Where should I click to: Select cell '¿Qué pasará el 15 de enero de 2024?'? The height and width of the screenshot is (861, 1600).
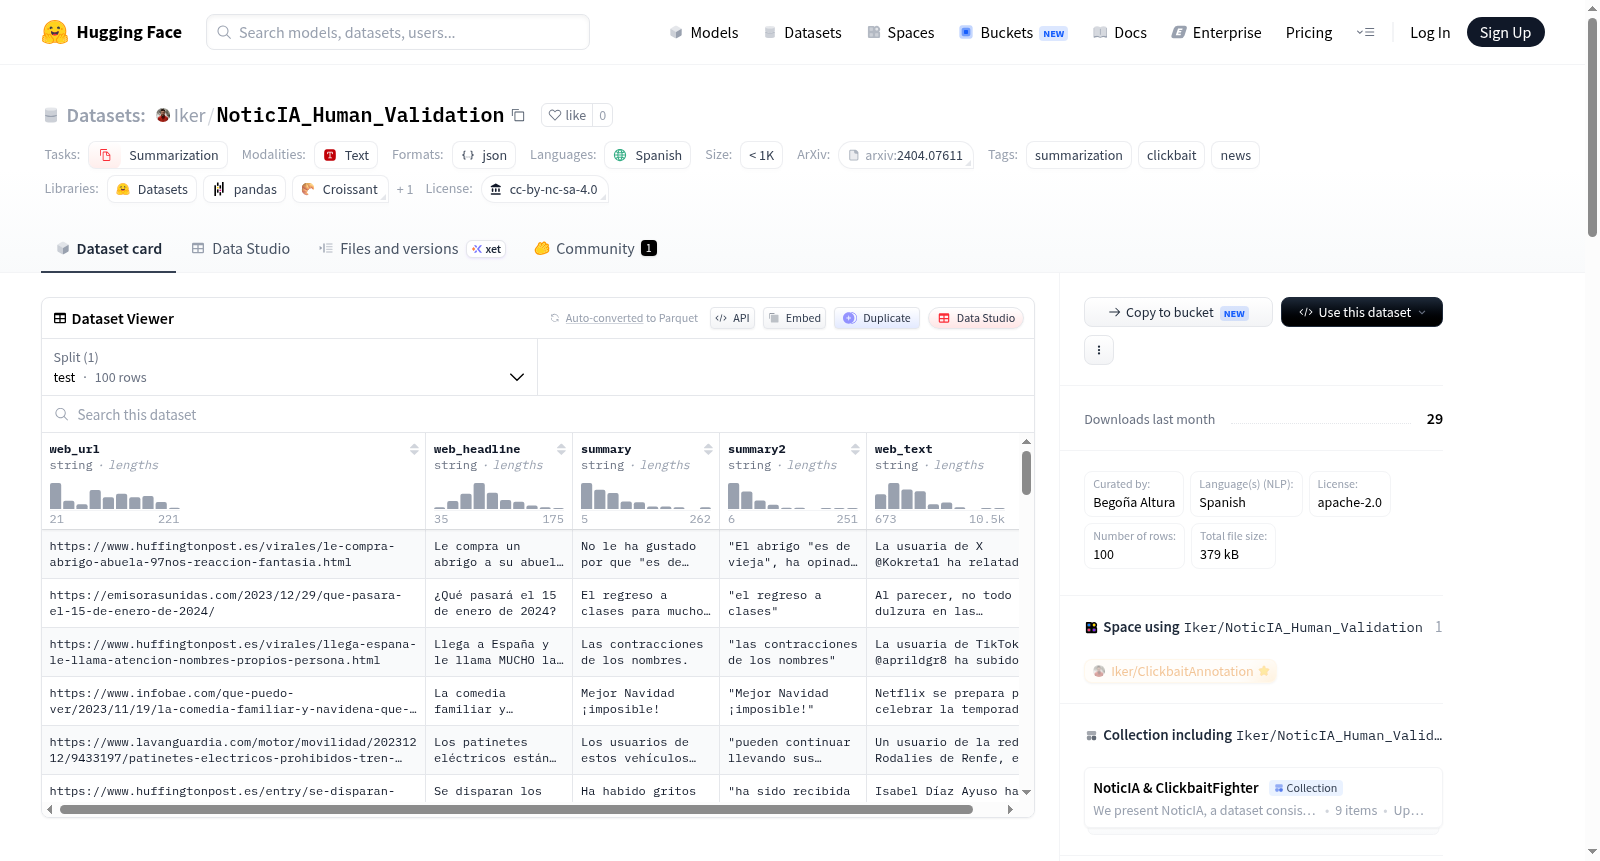click(x=499, y=603)
